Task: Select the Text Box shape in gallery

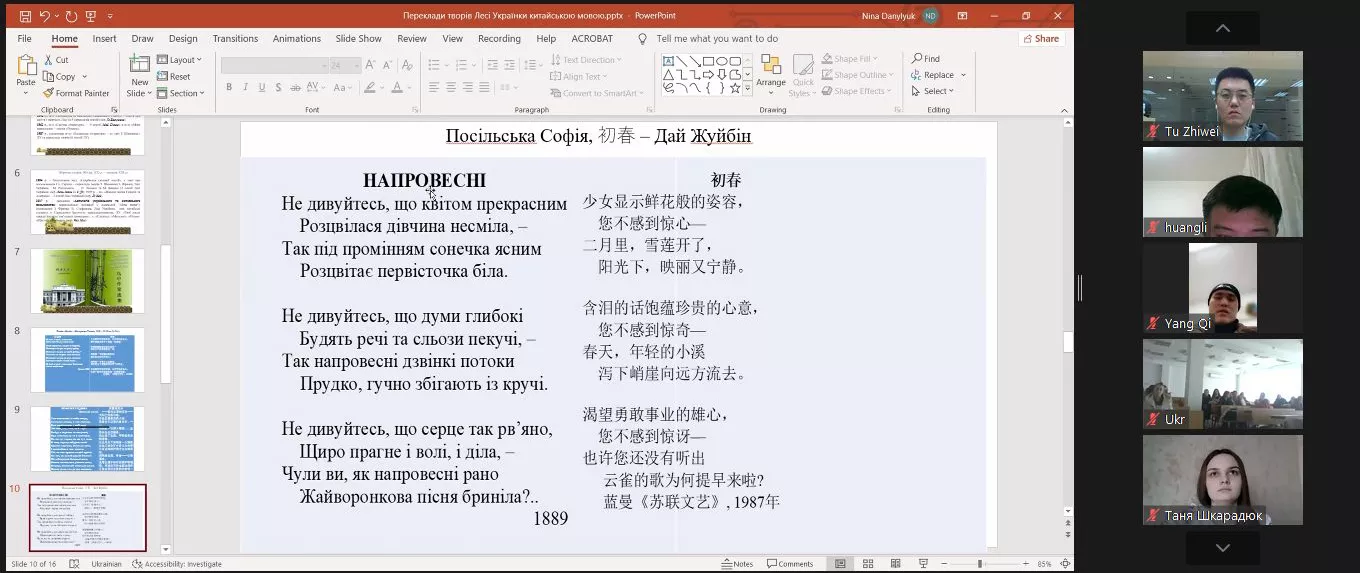Action: click(x=668, y=61)
